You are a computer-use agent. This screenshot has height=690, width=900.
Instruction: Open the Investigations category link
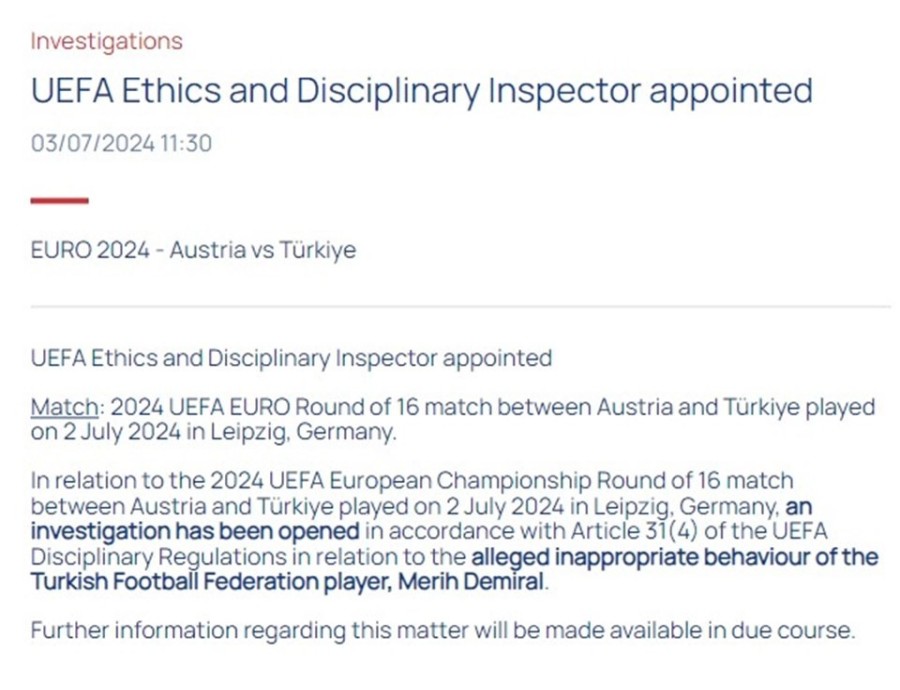106,41
